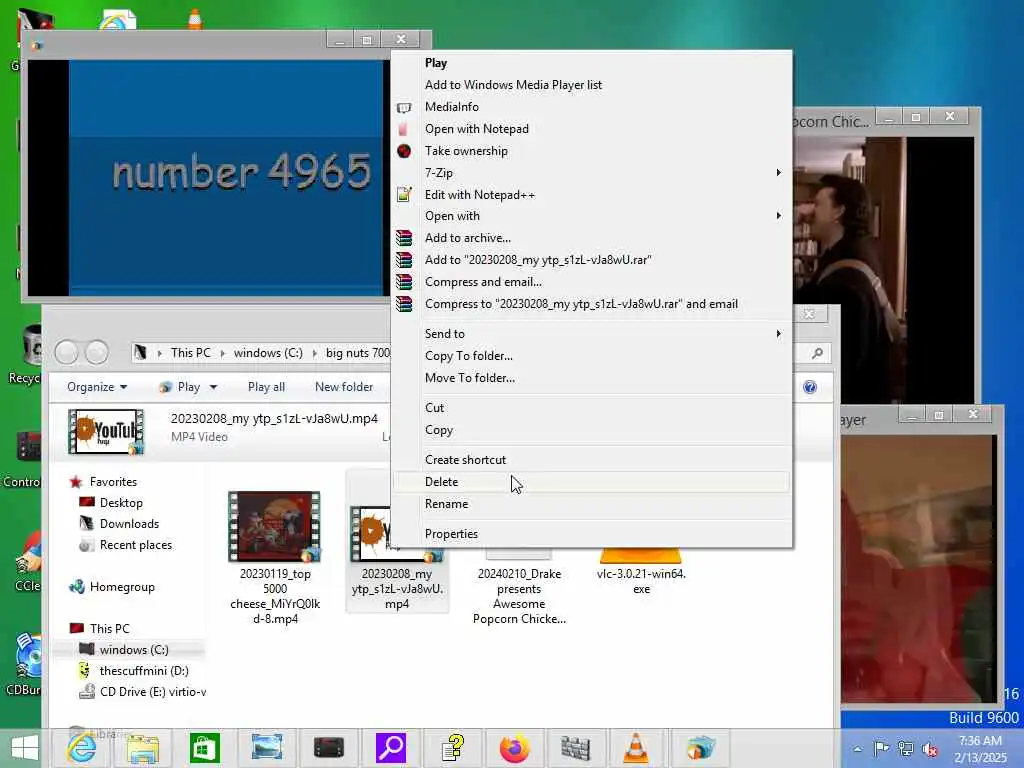Image resolution: width=1024 pixels, height=768 pixels.
Task: Expand the Open with submenu arrow
Action: pyautogui.click(x=778, y=216)
